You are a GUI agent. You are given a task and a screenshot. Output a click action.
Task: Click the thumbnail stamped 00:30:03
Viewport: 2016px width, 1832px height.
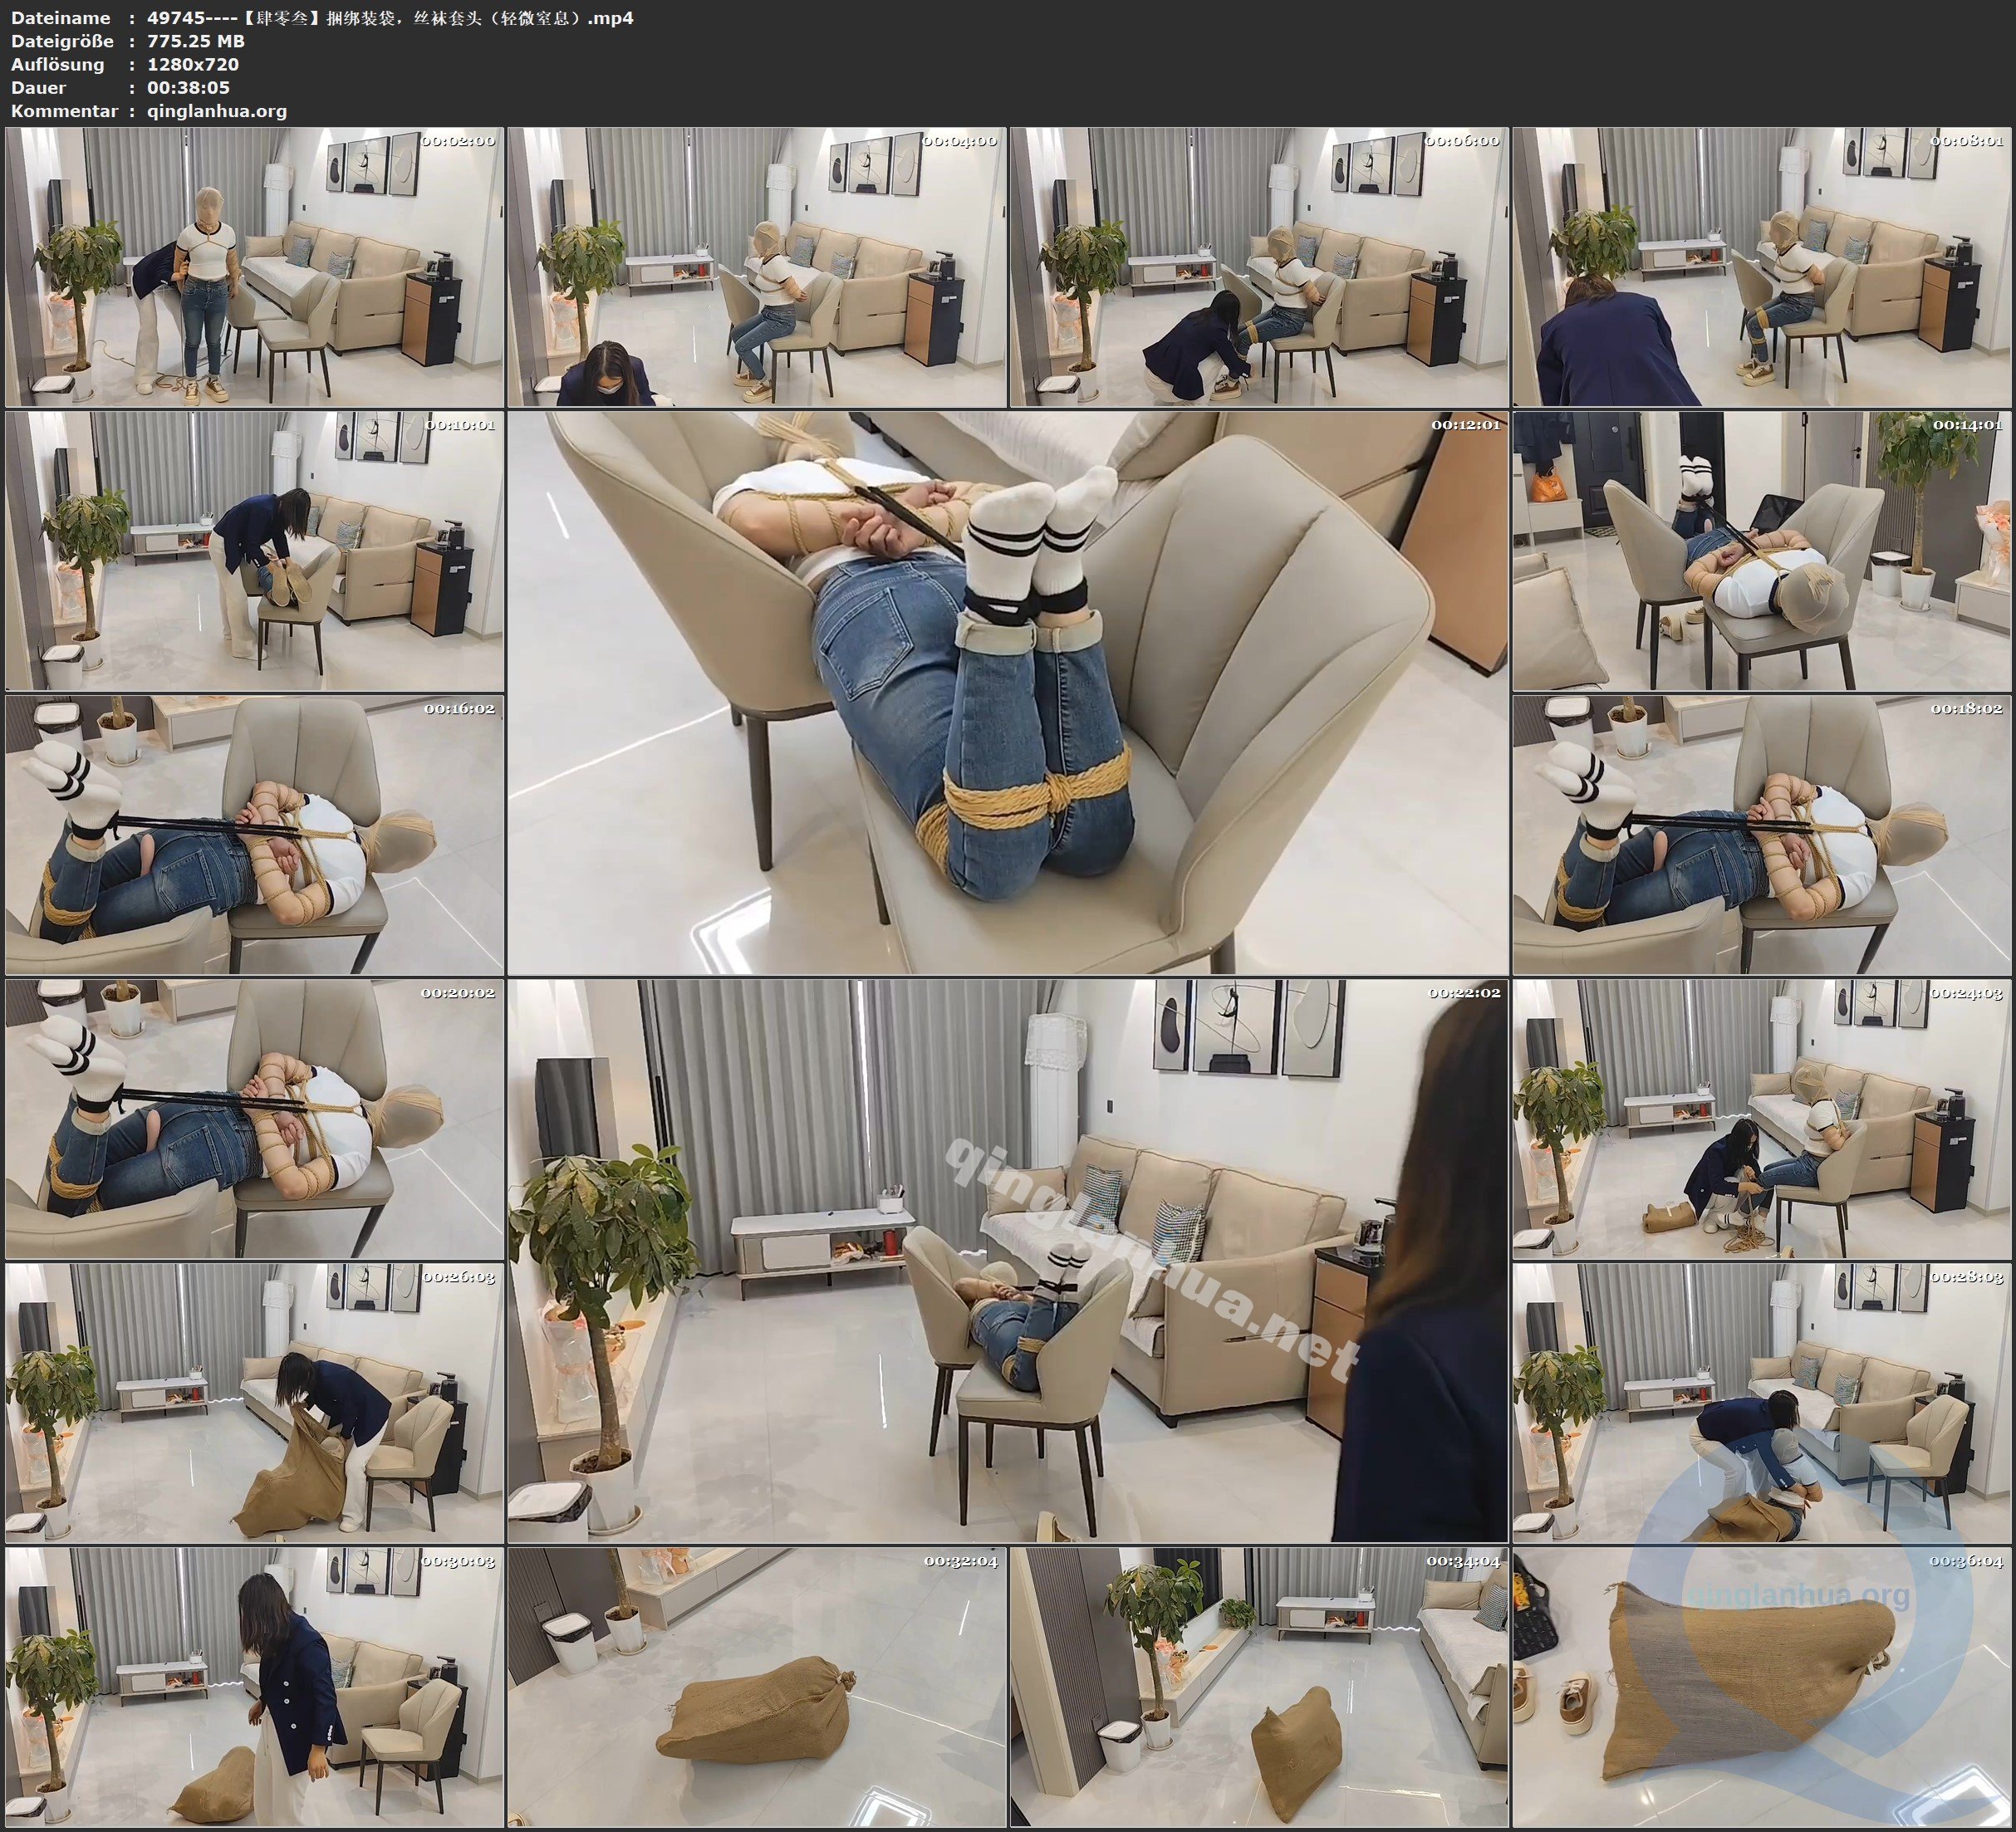254,1687
